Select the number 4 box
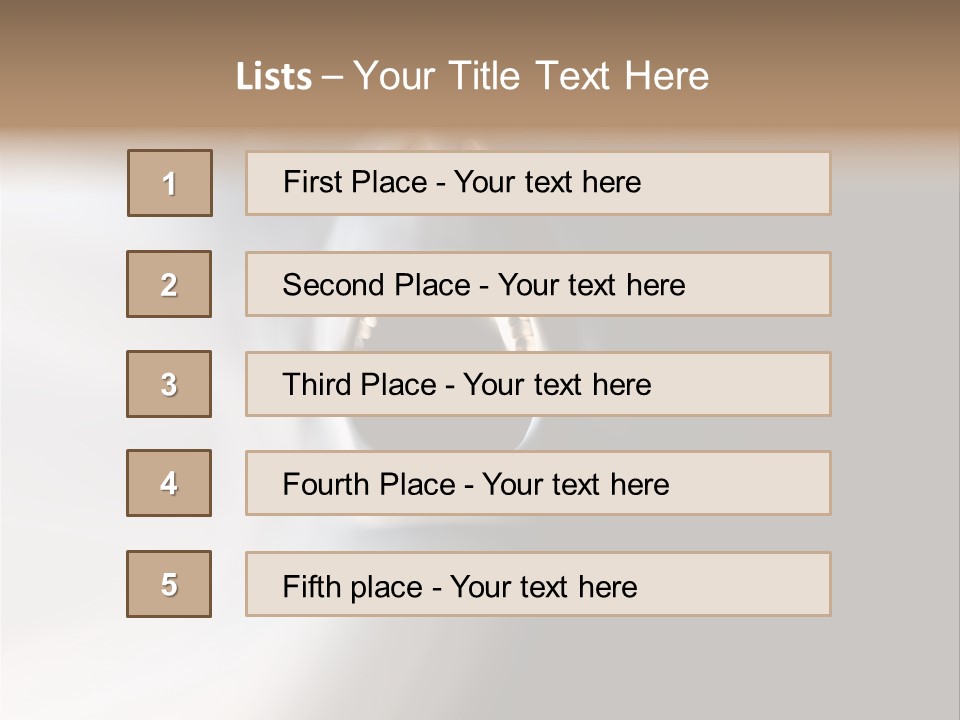 click(x=169, y=483)
